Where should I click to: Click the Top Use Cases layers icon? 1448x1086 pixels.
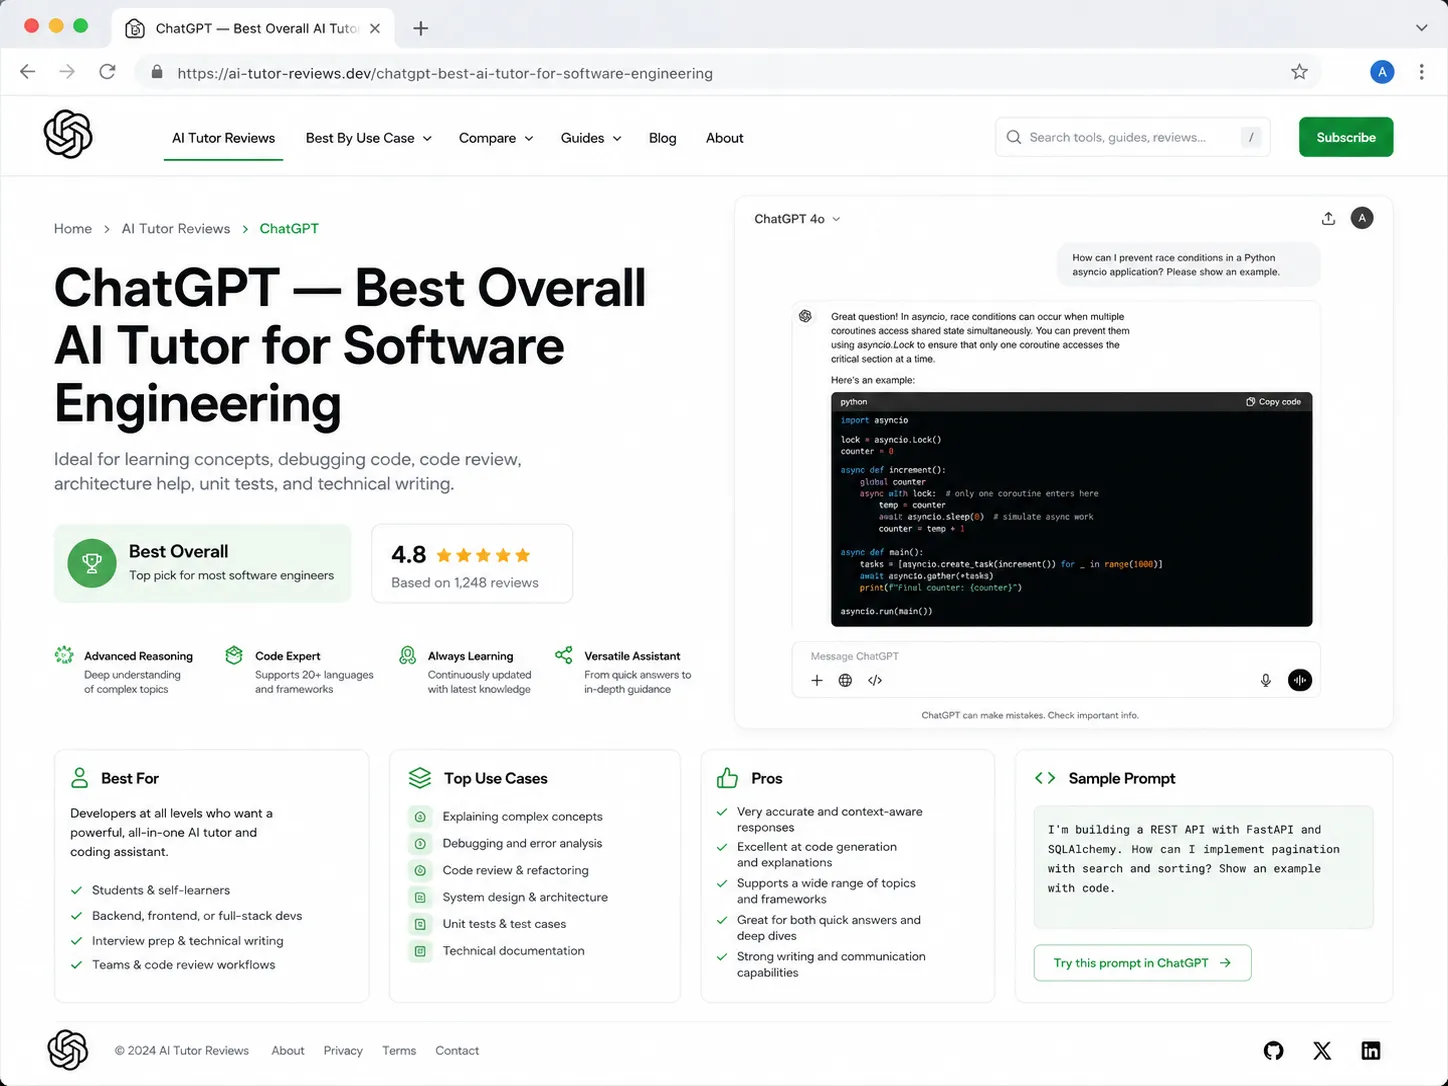[x=420, y=778]
